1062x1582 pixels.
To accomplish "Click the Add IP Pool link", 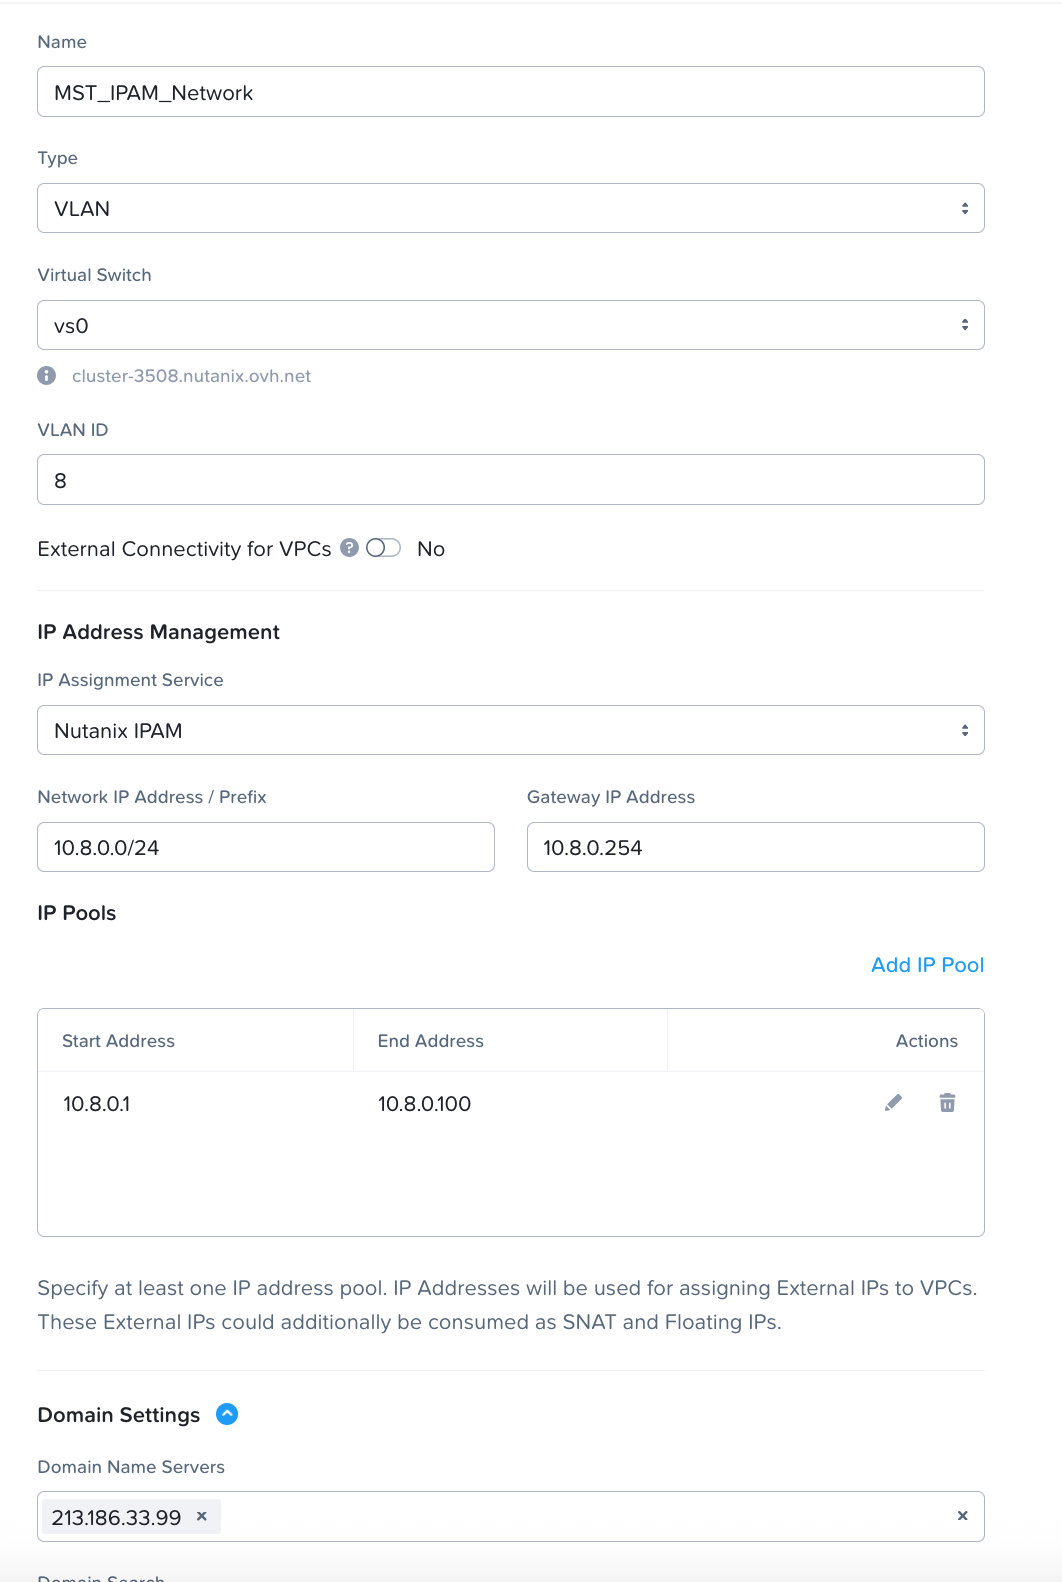I will pyautogui.click(x=927, y=965).
